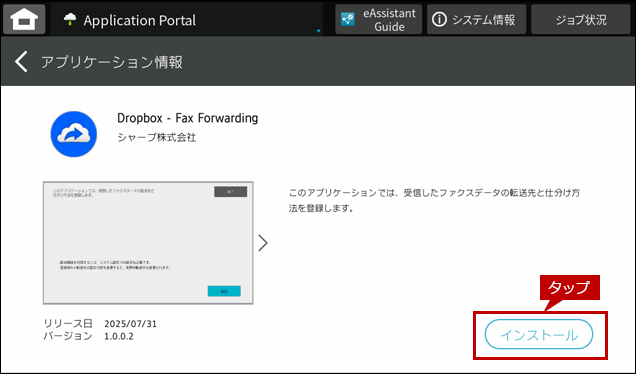This screenshot has height=374, width=636.
Task: Click the red タップ callout label
Action: [x=569, y=288]
